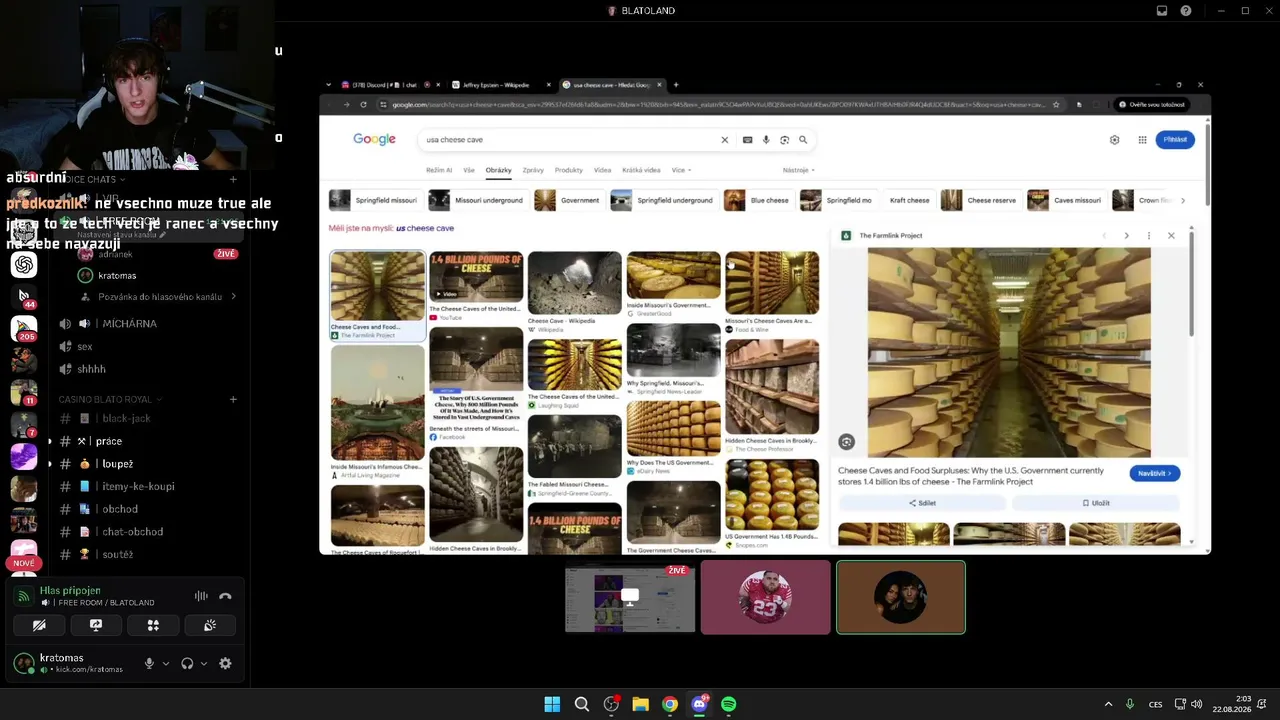
Task: Open Google quick settings gear
Action: click(x=1115, y=140)
